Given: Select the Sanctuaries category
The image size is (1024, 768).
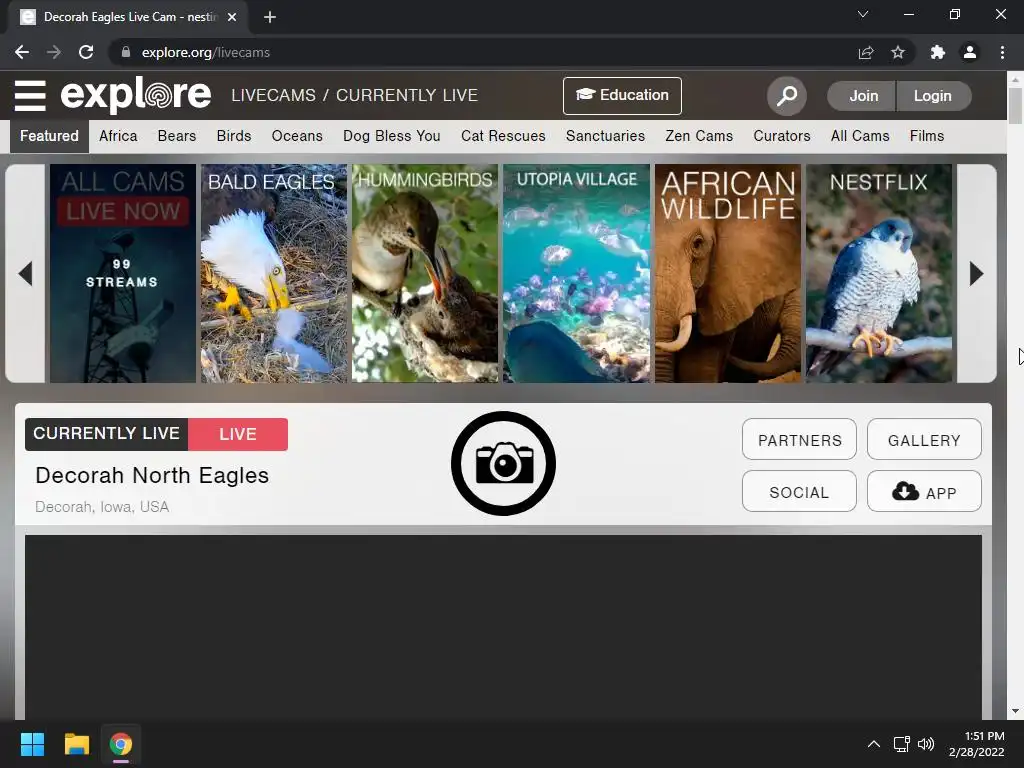Looking at the screenshot, I should [x=605, y=136].
